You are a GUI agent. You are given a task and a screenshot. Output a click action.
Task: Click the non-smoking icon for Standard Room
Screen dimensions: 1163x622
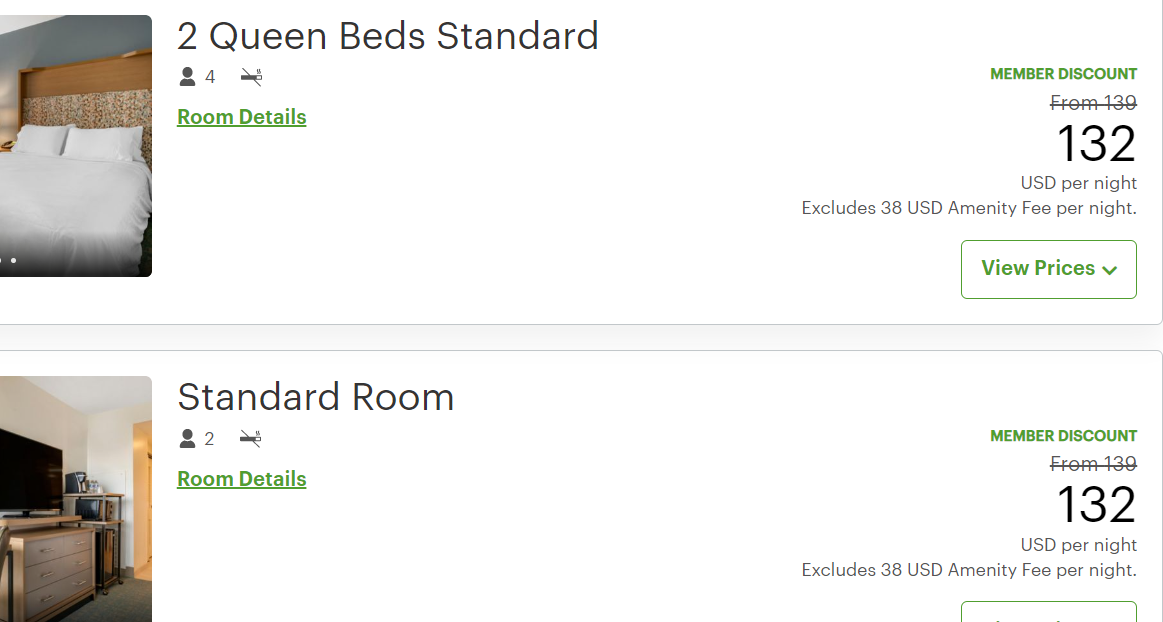[x=251, y=438]
